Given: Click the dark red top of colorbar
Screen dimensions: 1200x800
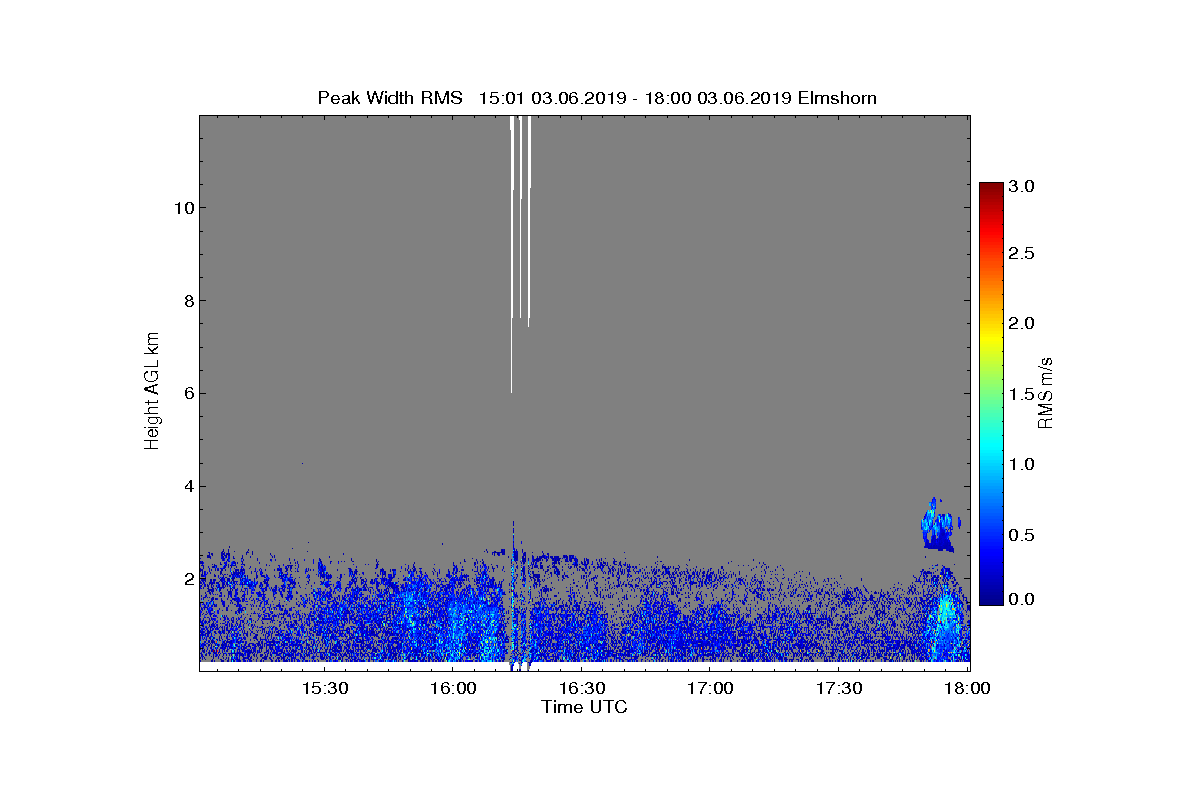Looking at the screenshot, I should coord(991,190).
